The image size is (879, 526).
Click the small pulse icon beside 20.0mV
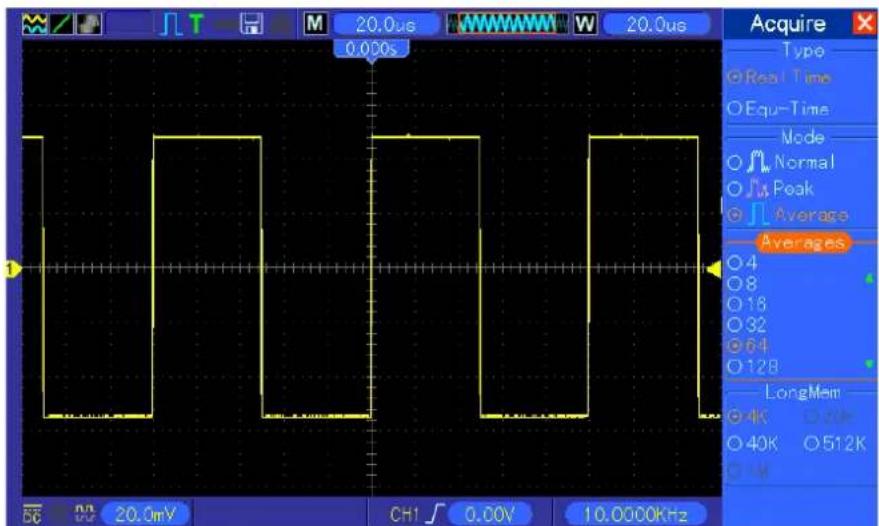pyautogui.click(x=85, y=513)
